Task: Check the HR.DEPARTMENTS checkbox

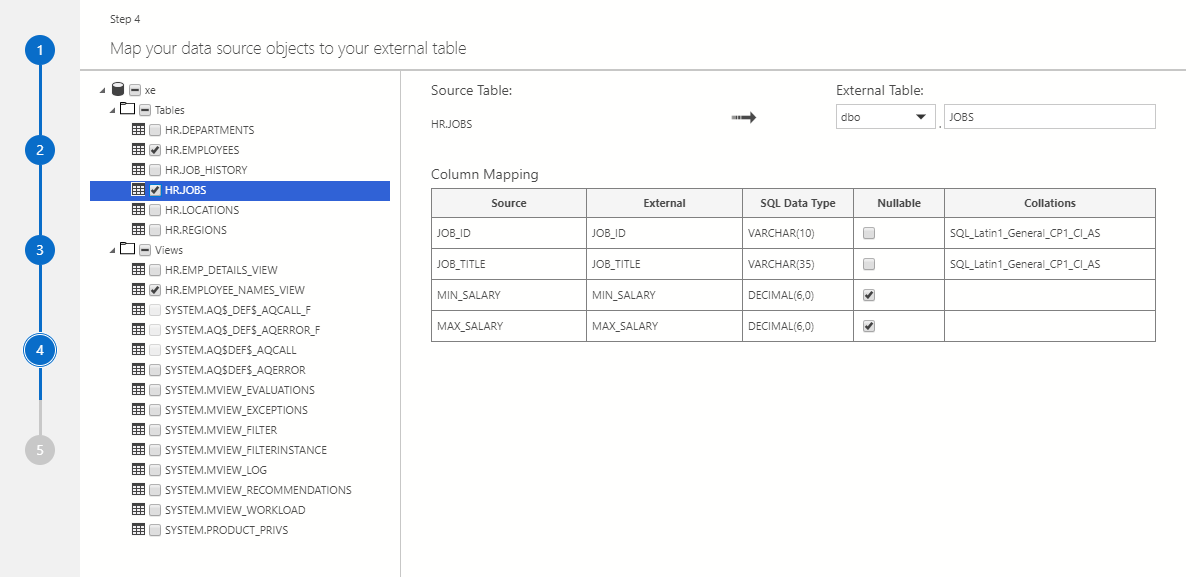Action: point(155,129)
